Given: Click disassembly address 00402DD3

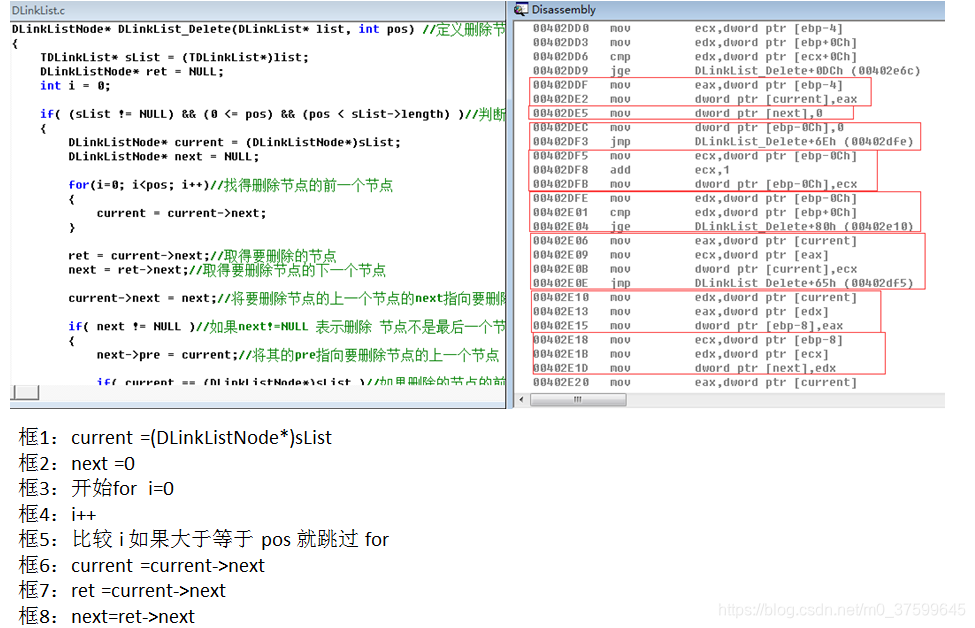Looking at the screenshot, I should coord(560,43).
